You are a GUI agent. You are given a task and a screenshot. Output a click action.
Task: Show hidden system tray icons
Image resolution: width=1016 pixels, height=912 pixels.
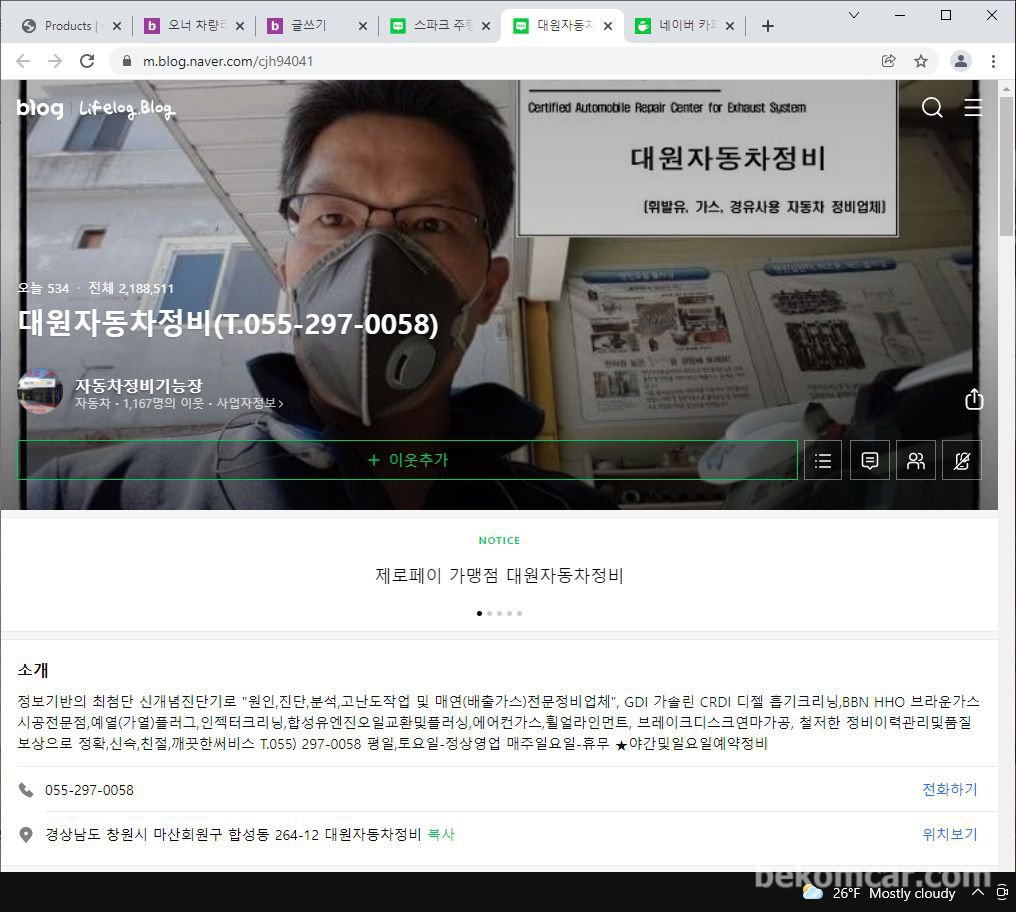[x=978, y=893]
